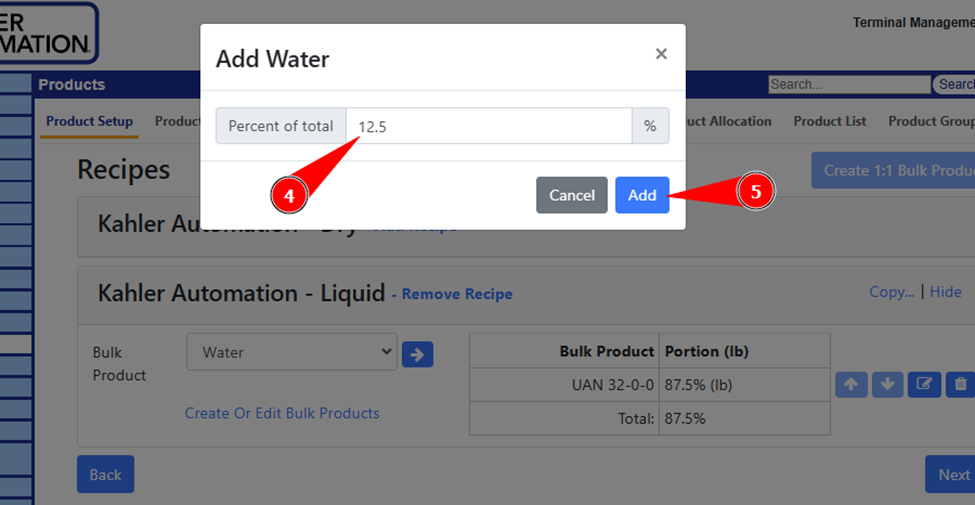Open the Product Group tab
975x505 pixels.
(x=930, y=121)
